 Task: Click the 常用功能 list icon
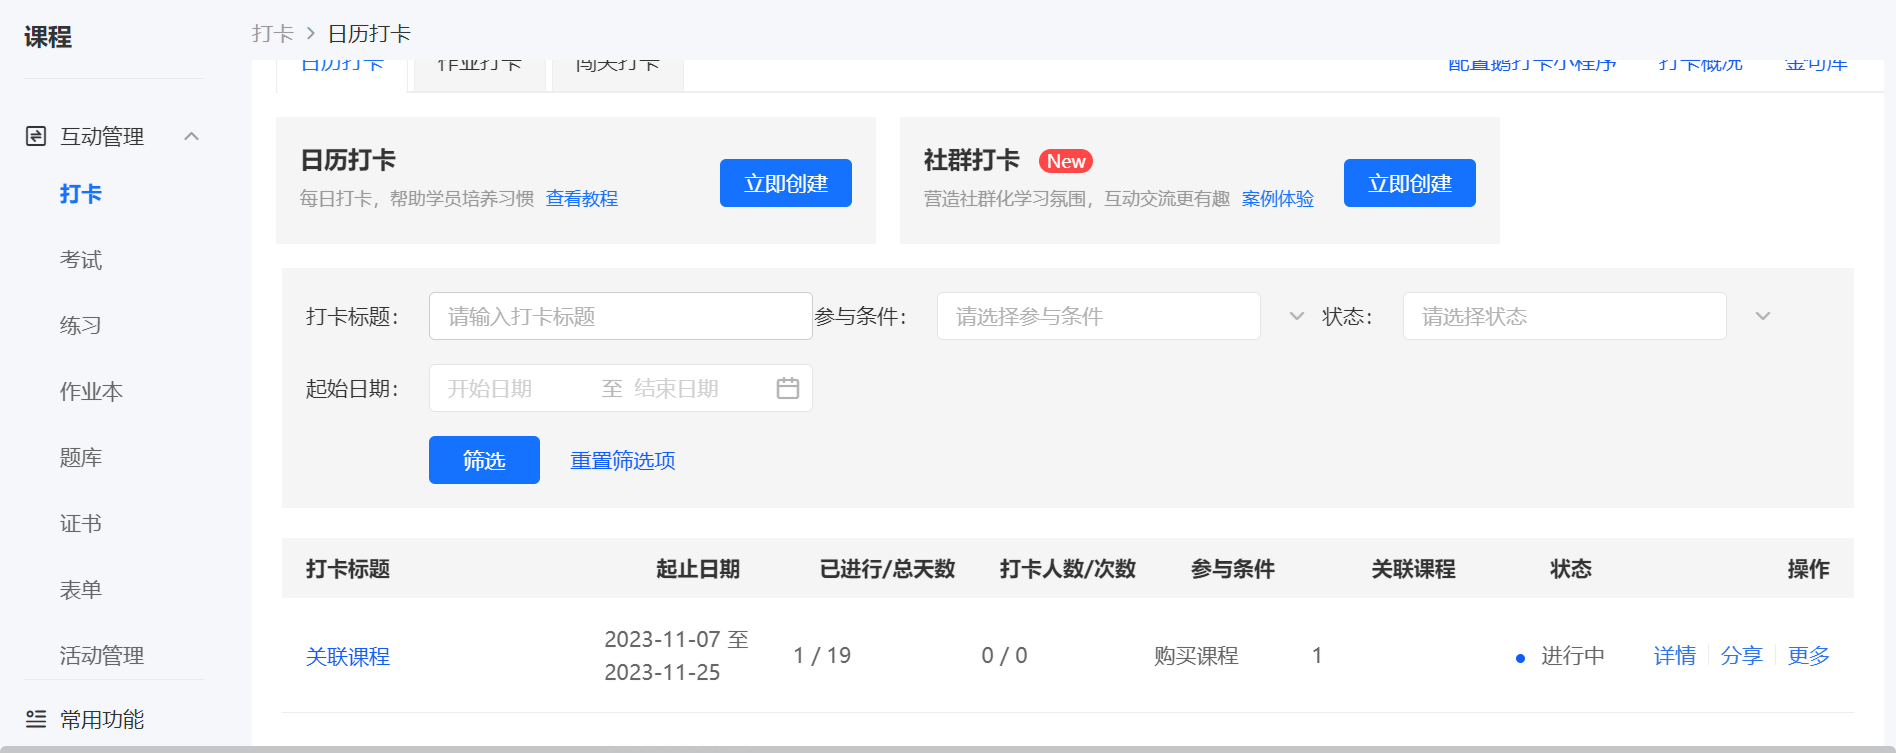[x=36, y=719]
